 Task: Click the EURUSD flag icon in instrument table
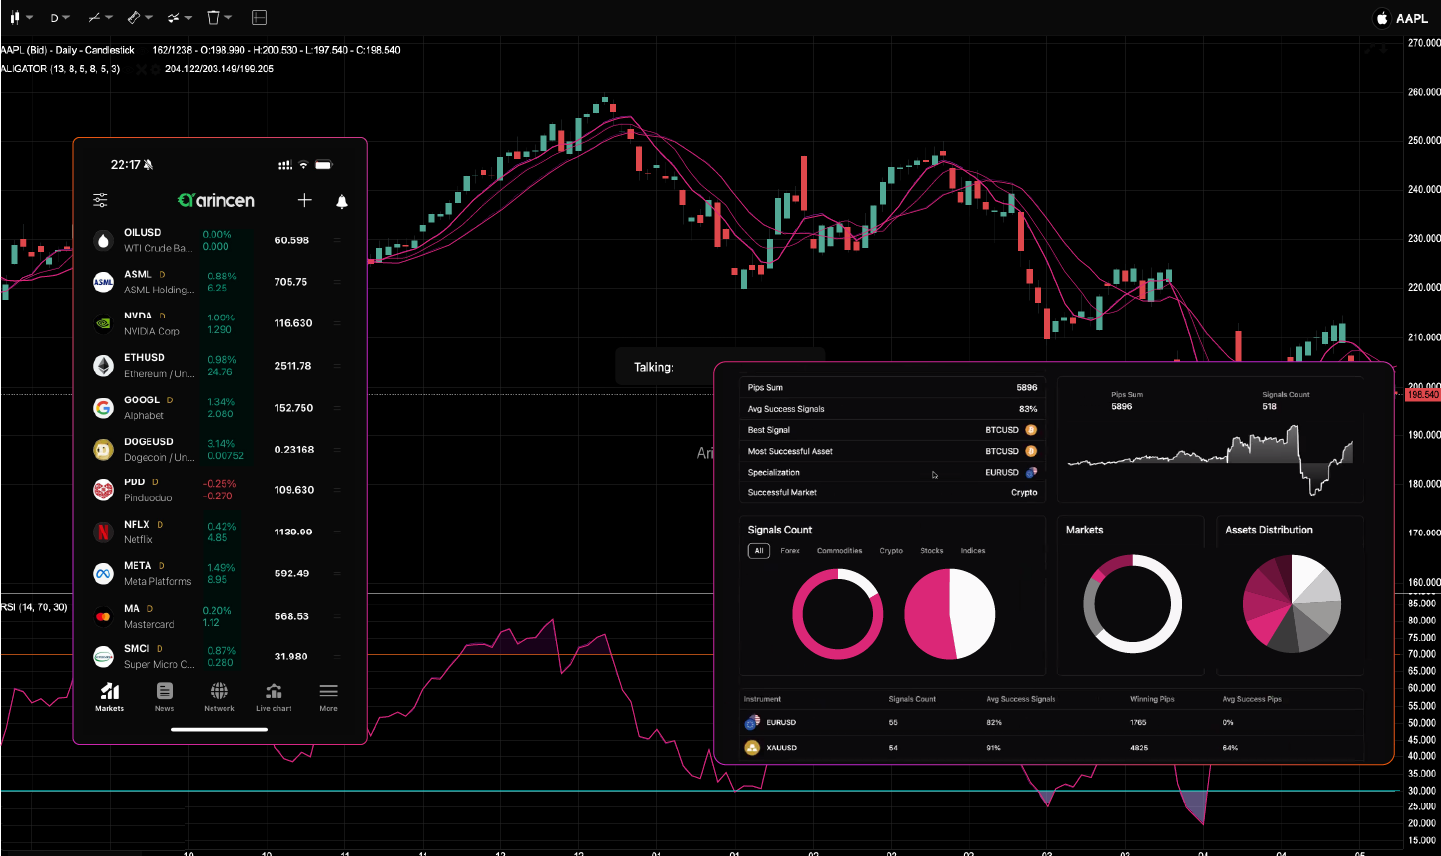[752, 722]
